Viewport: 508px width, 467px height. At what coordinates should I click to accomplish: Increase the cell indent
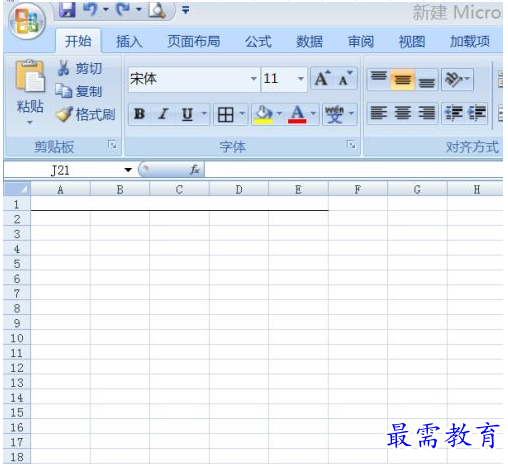point(477,113)
